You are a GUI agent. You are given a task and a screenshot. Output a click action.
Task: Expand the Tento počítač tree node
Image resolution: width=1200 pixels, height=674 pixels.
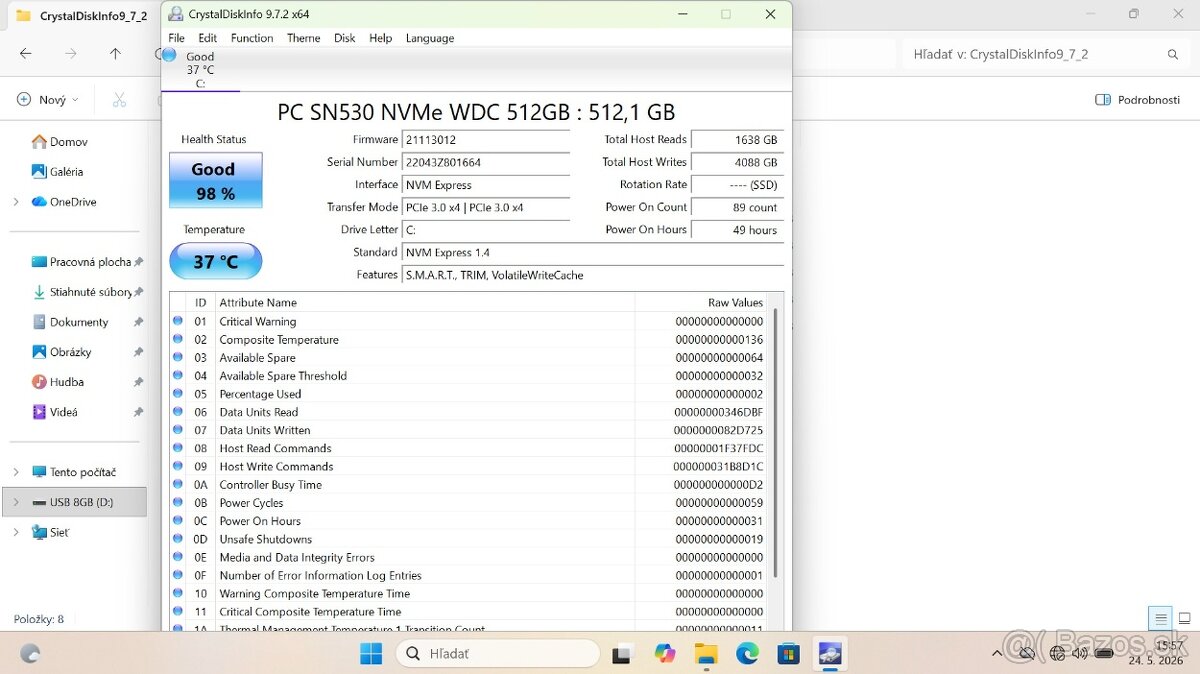16,472
